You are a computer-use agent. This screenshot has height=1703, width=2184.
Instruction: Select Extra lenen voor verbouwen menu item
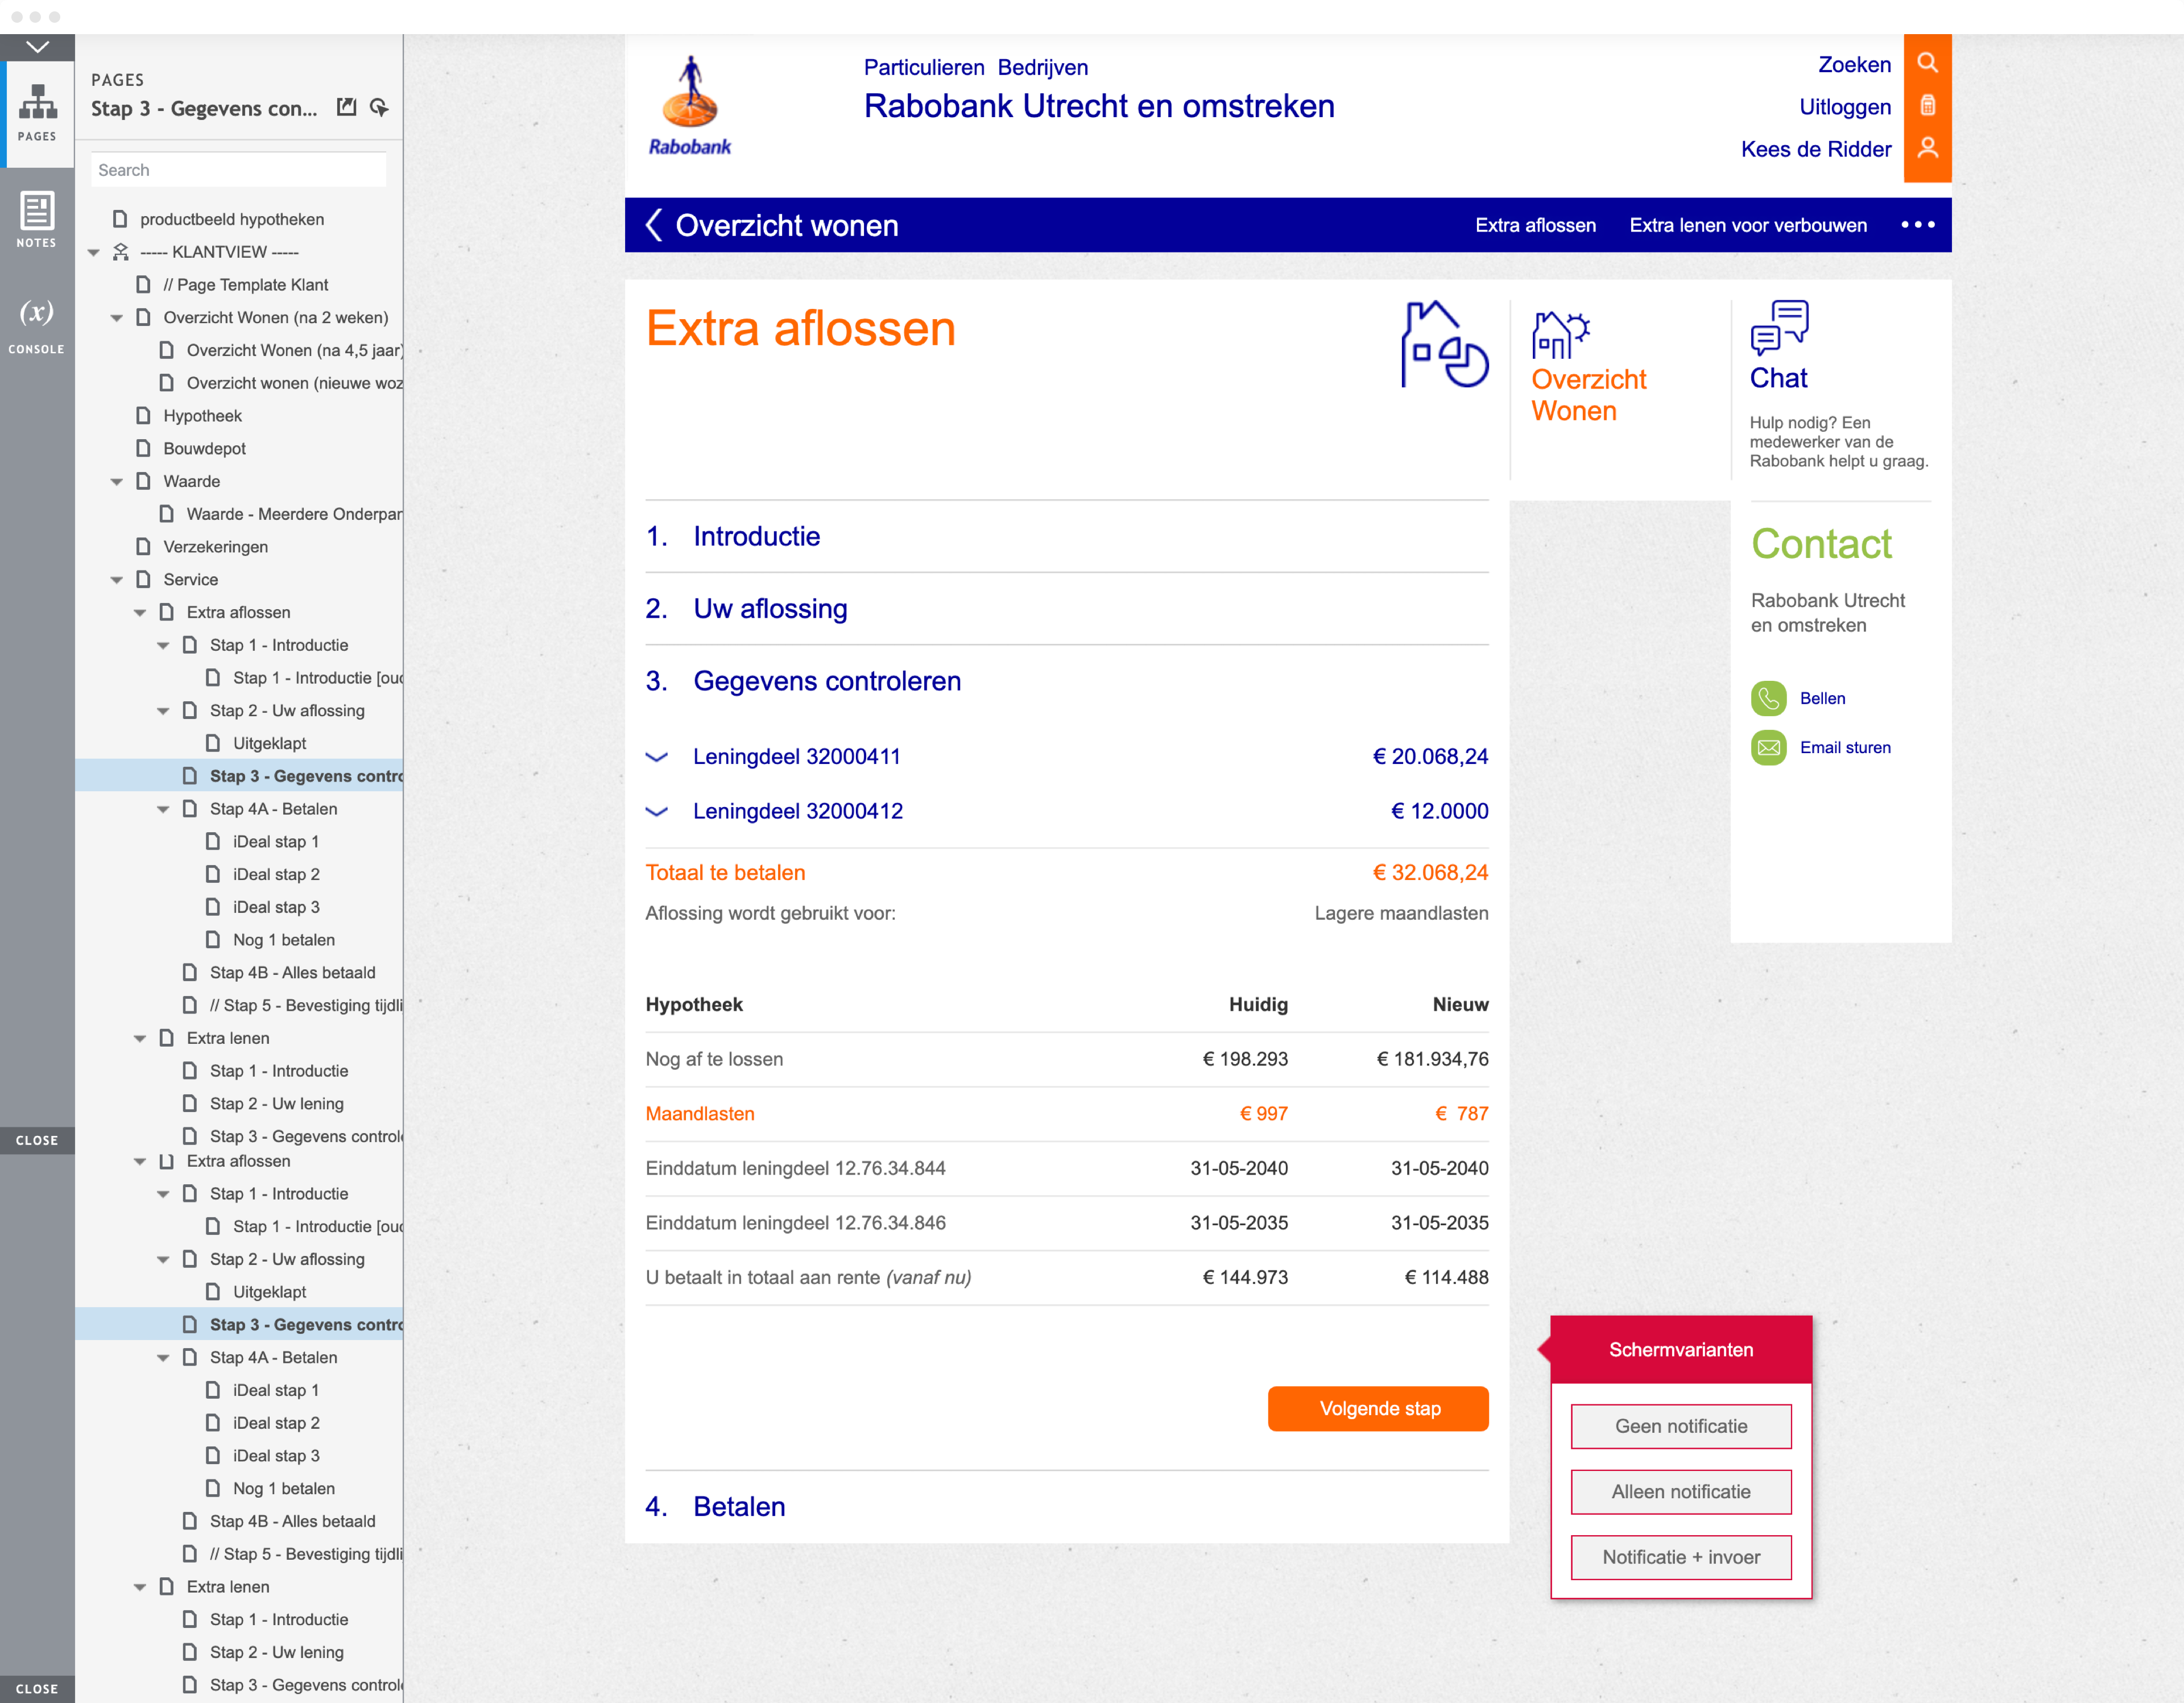1748,225
